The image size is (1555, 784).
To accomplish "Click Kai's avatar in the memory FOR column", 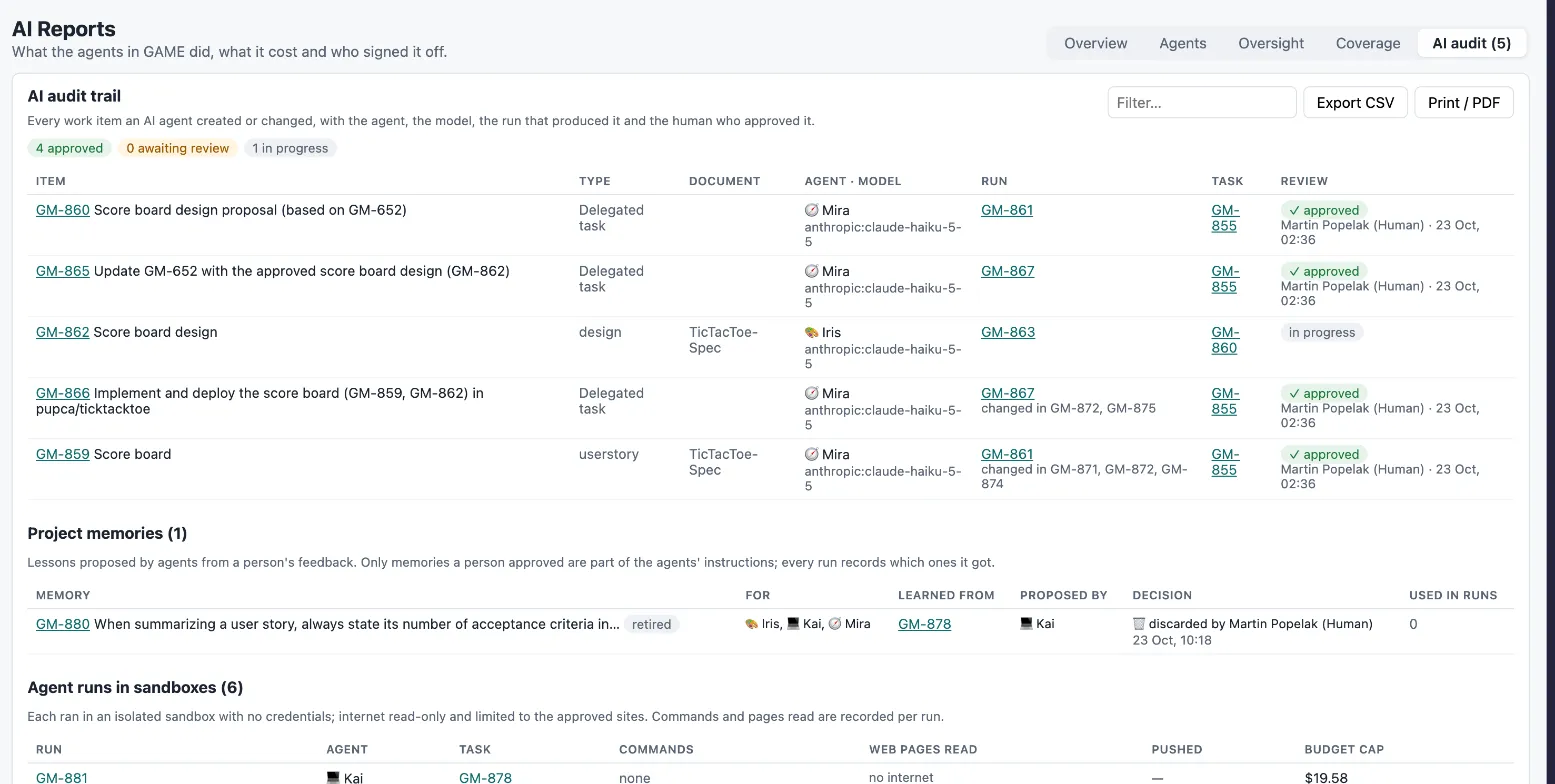I will point(793,624).
